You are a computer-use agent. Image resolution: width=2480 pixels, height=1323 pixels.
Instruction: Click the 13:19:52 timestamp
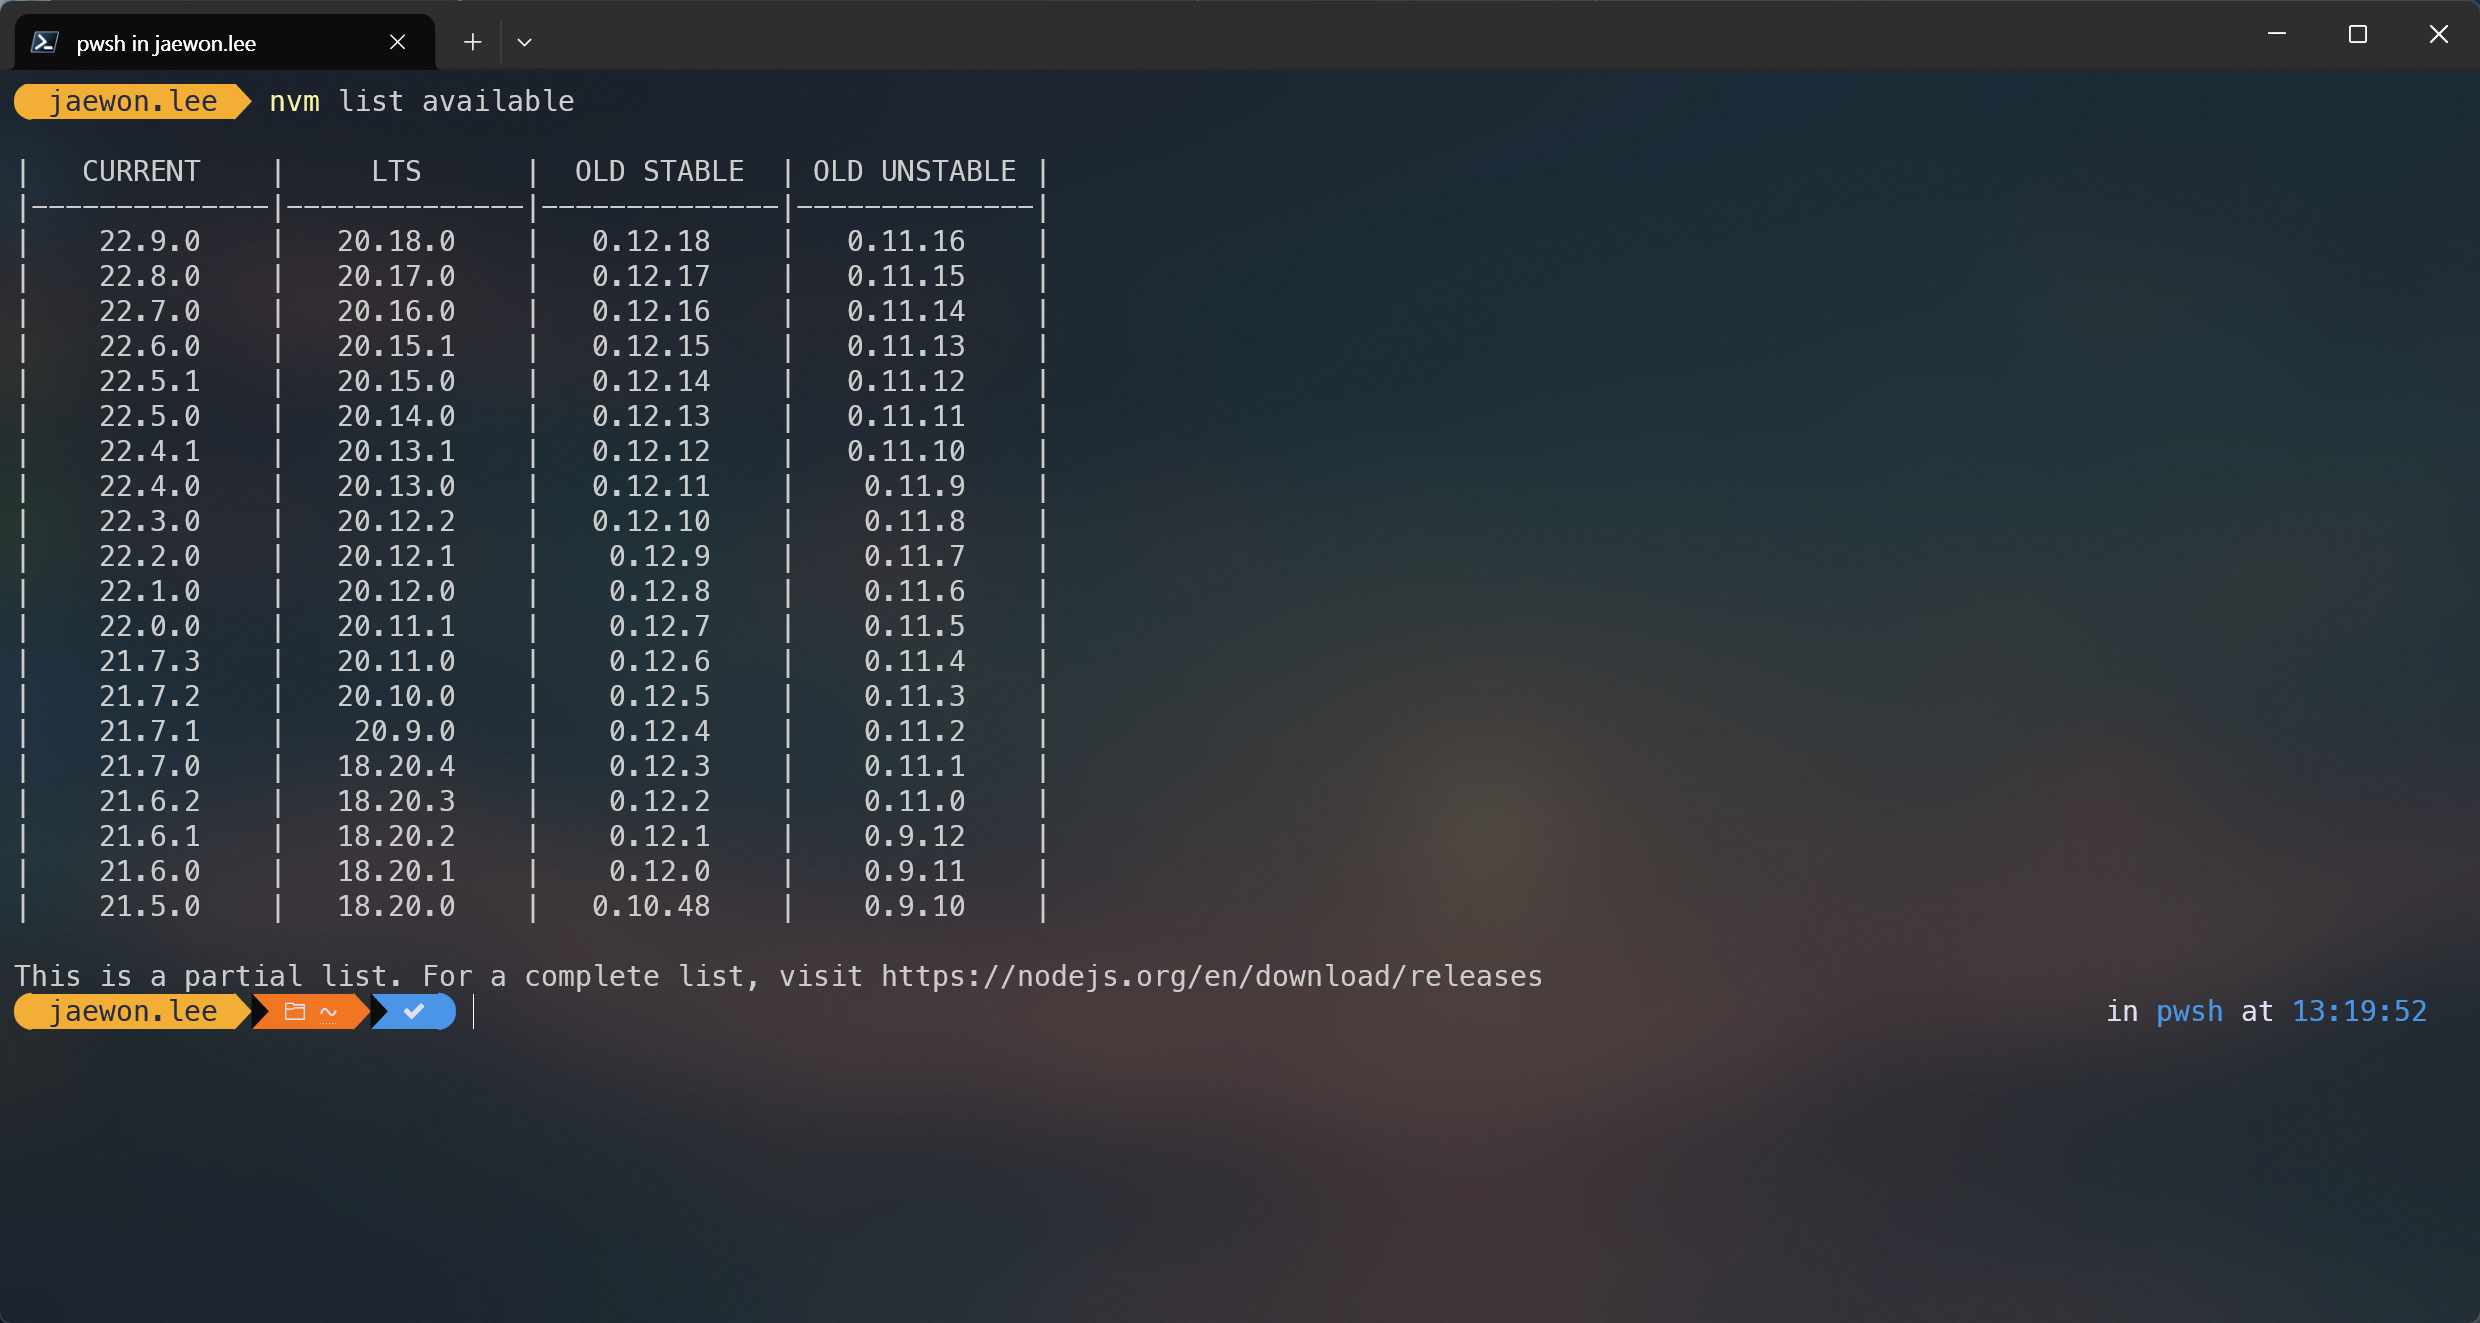tap(2359, 1011)
